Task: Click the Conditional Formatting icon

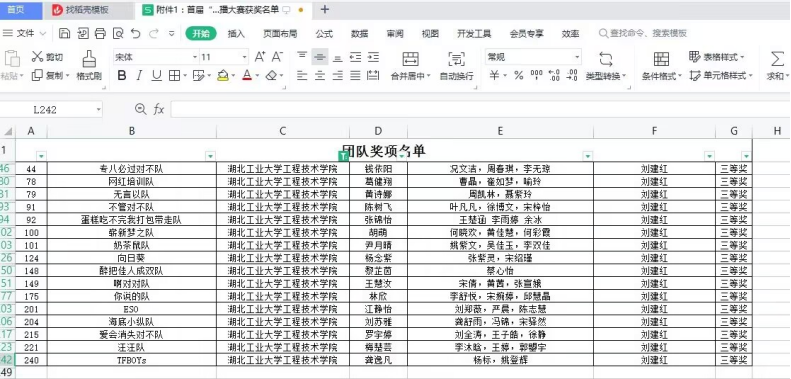Action: click(x=661, y=59)
